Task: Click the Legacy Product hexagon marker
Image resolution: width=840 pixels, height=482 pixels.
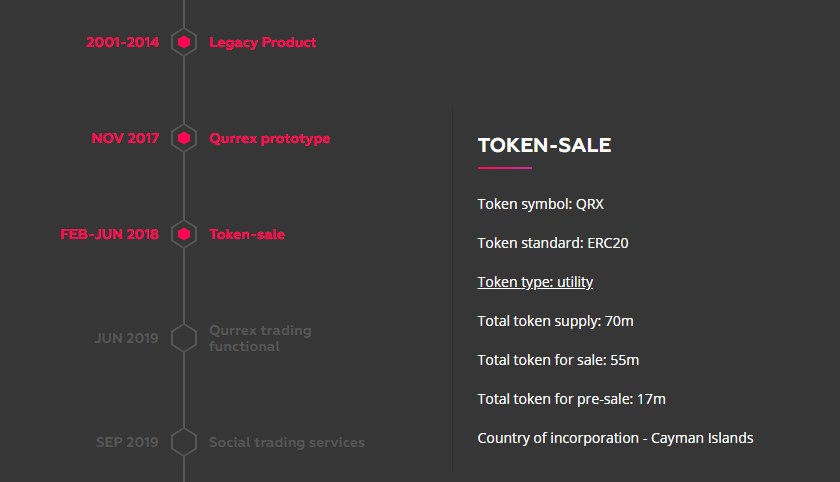Action: tap(184, 42)
